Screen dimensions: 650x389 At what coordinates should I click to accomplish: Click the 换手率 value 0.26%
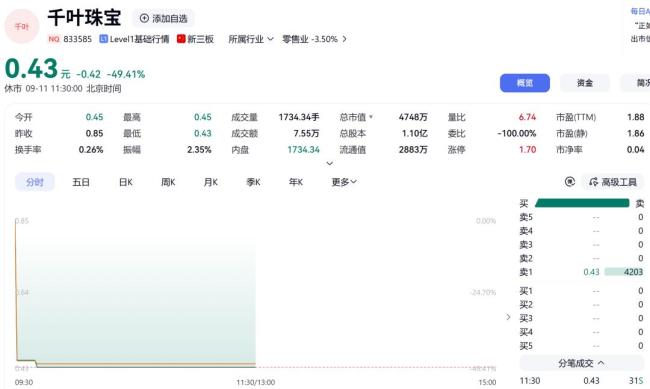coord(91,150)
